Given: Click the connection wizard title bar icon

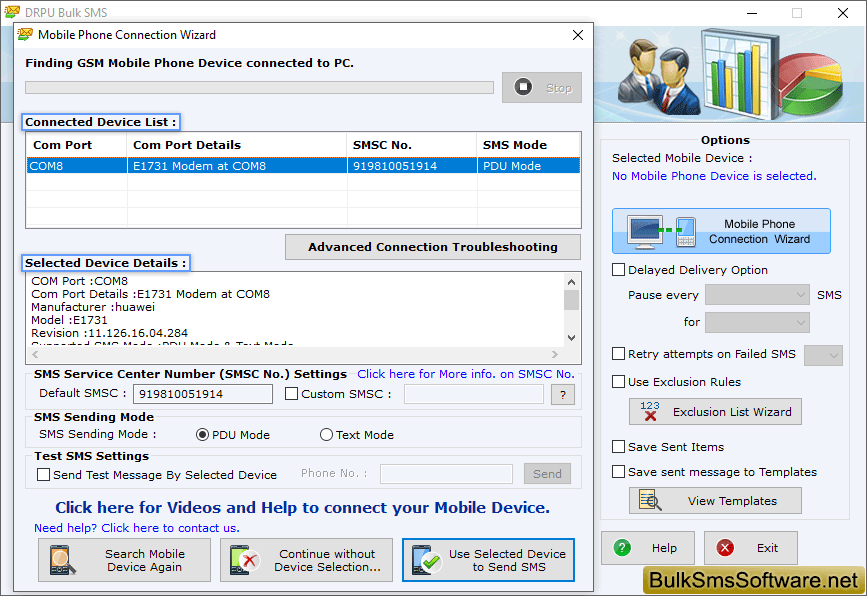Looking at the screenshot, I should pos(25,34).
